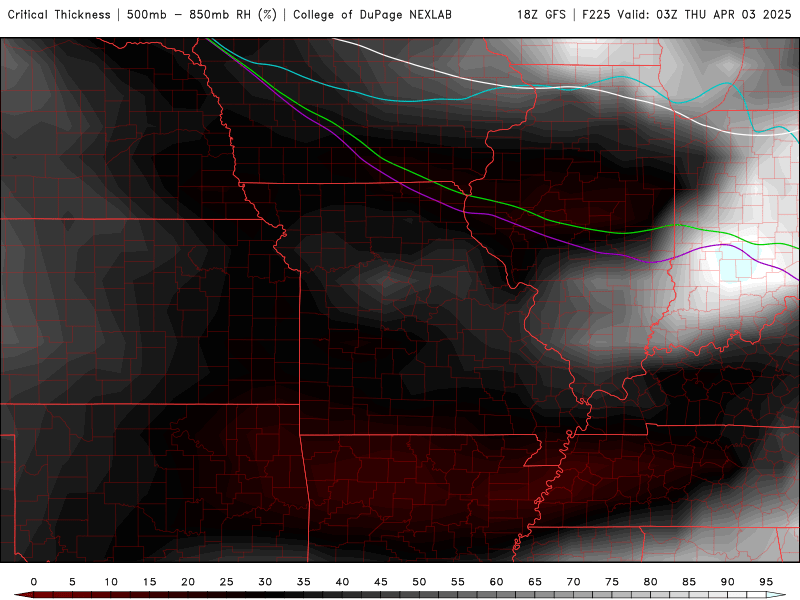Select the "500mb – 850mb RH (%)" label
This screenshot has width=800, height=600.
[202, 15]
